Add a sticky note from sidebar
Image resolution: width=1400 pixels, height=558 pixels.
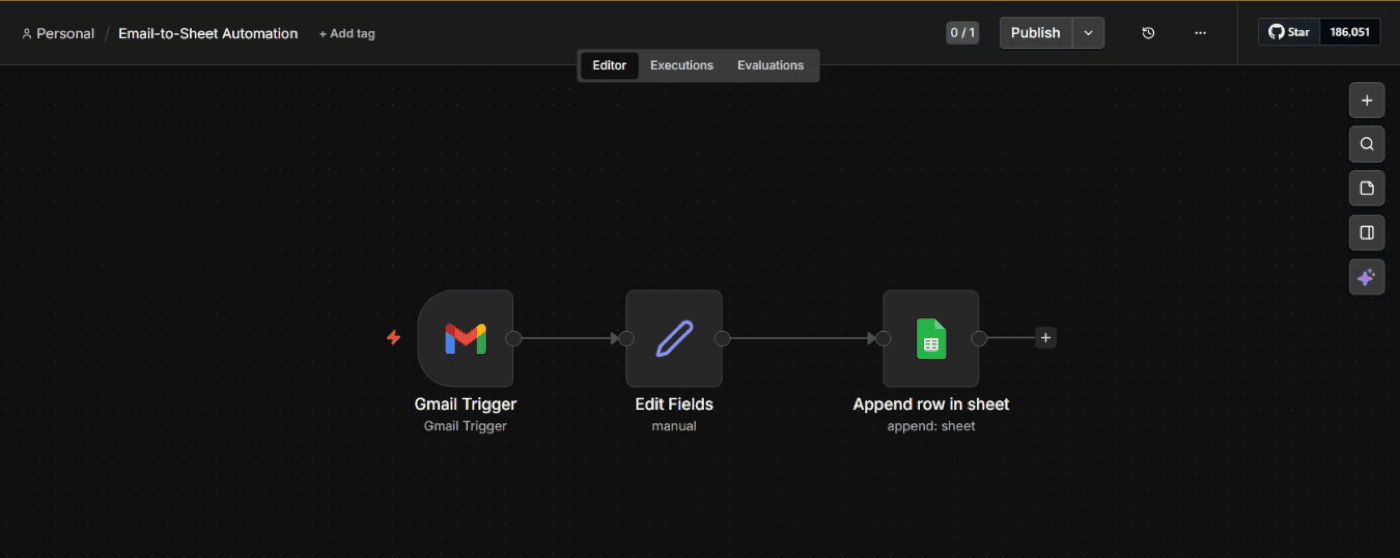(x=1367, y=188)
